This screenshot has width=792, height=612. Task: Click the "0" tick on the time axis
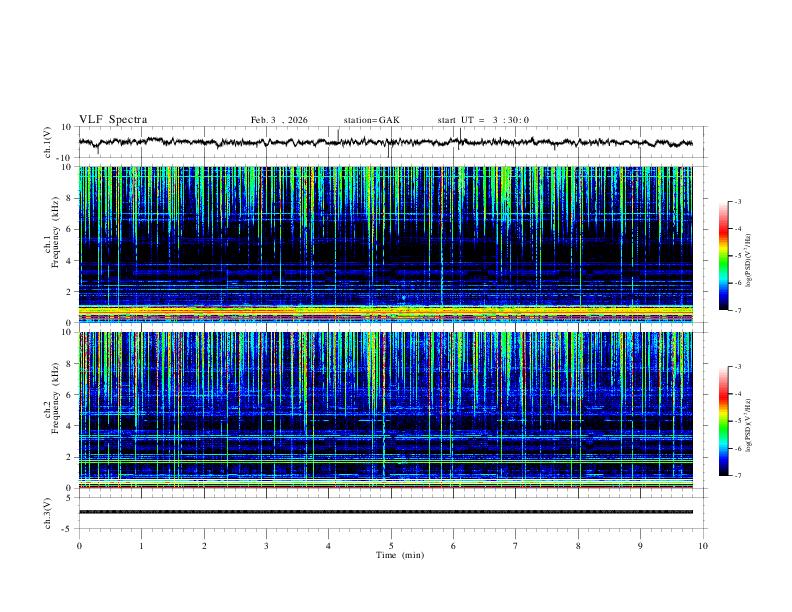point(79,546)
